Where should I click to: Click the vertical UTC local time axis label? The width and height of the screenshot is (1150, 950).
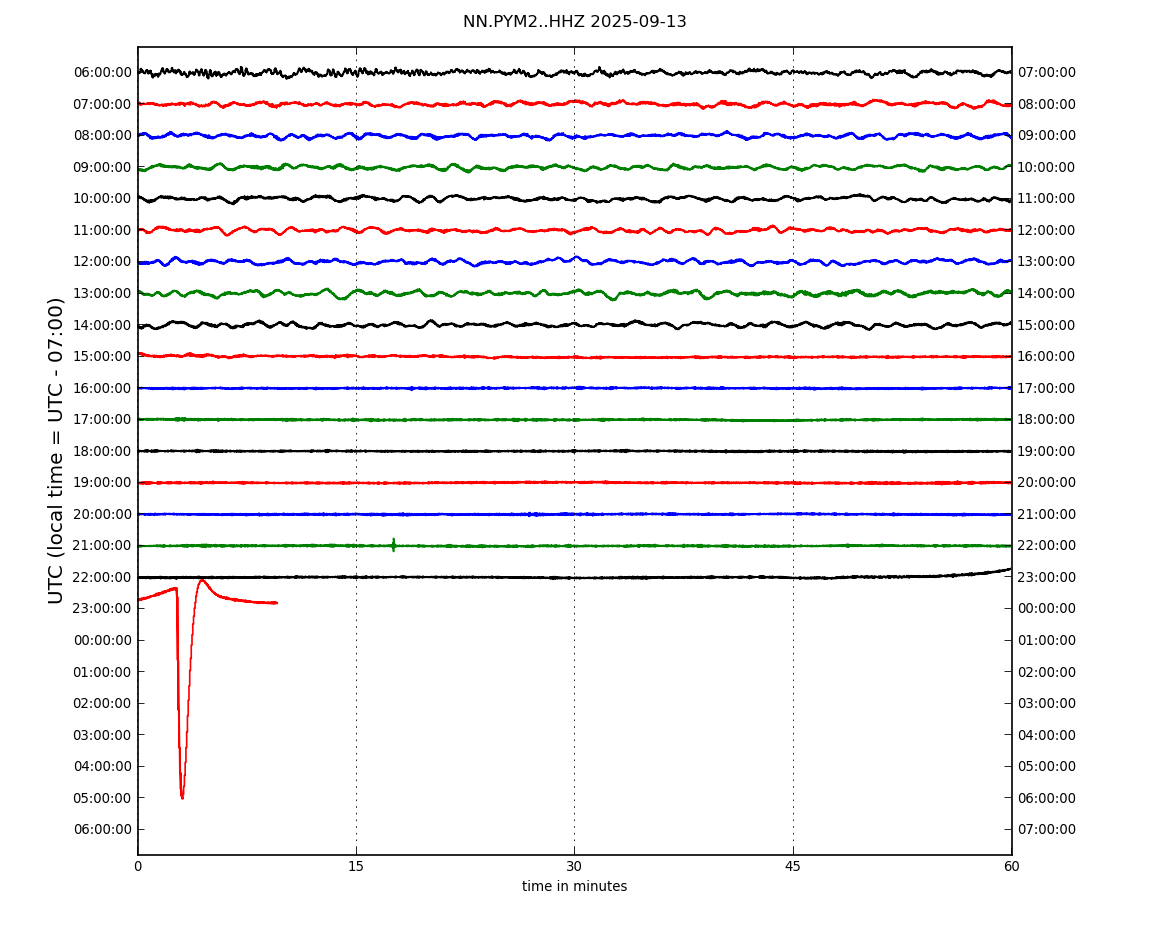point(56,450)
